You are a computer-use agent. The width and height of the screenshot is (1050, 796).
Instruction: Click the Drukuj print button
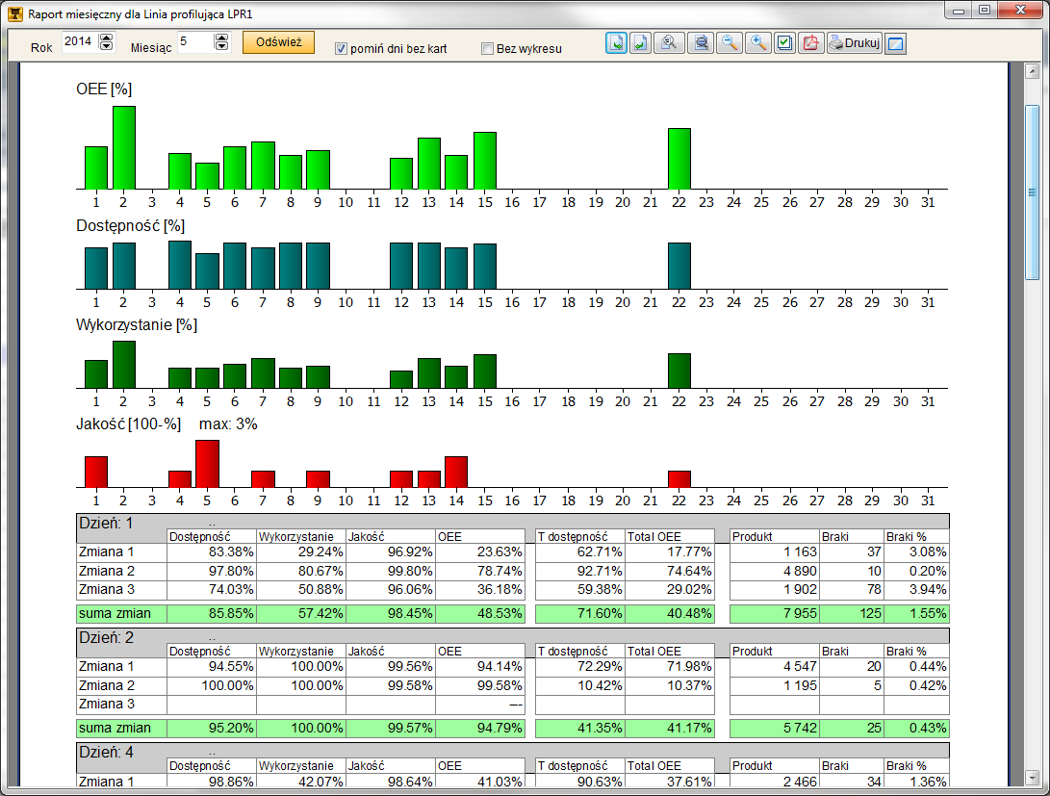[x=854, y=44]
